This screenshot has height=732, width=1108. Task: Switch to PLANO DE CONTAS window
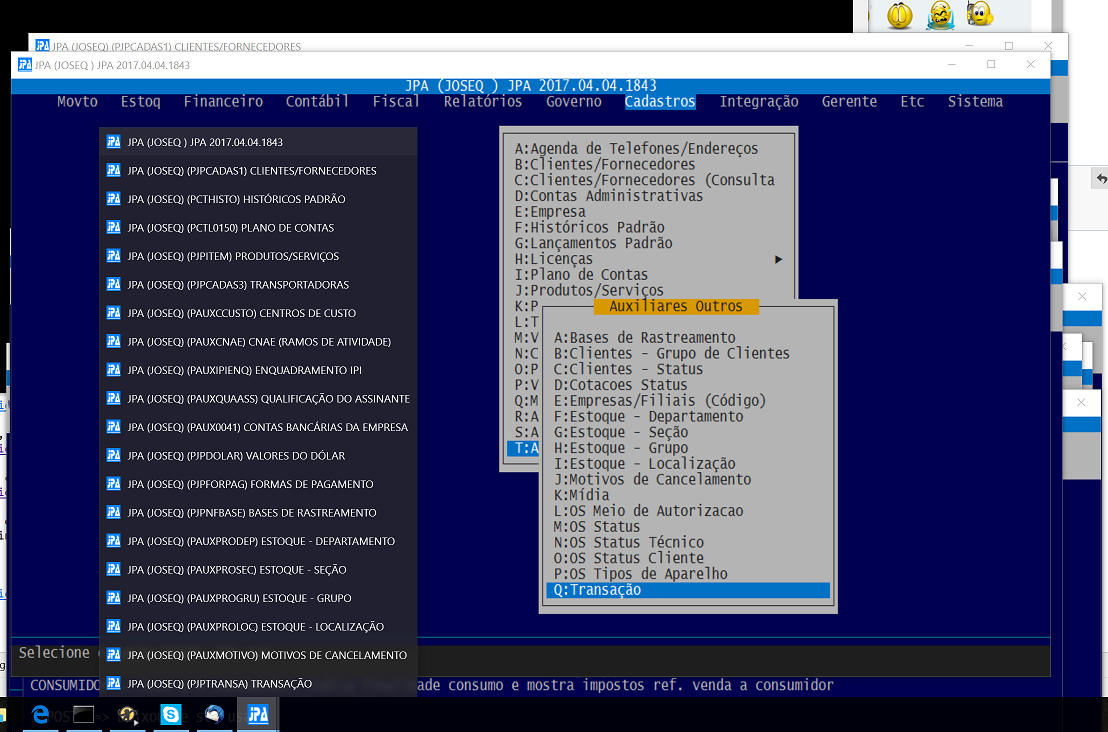click(x=258, y=228)
